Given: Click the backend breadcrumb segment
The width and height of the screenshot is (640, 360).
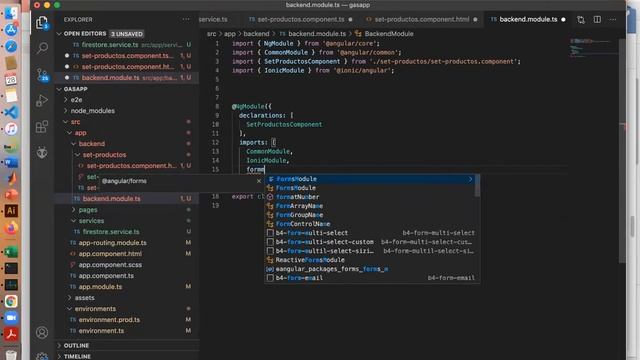Looking at the screenshot, I should 256,34.
